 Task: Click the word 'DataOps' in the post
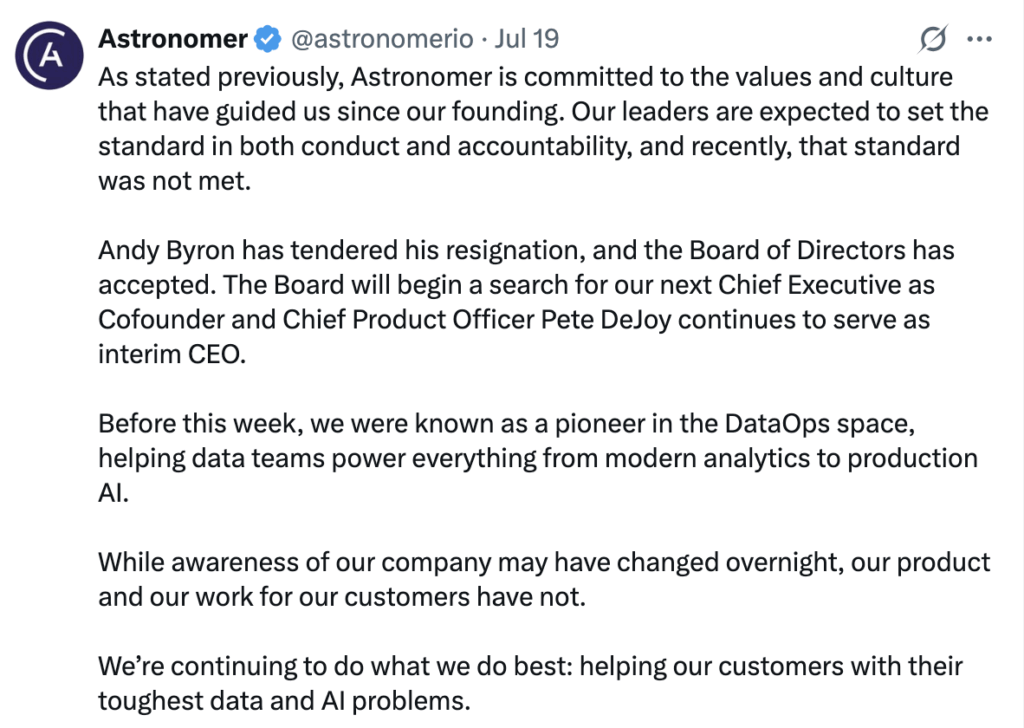tap(776, 423)
